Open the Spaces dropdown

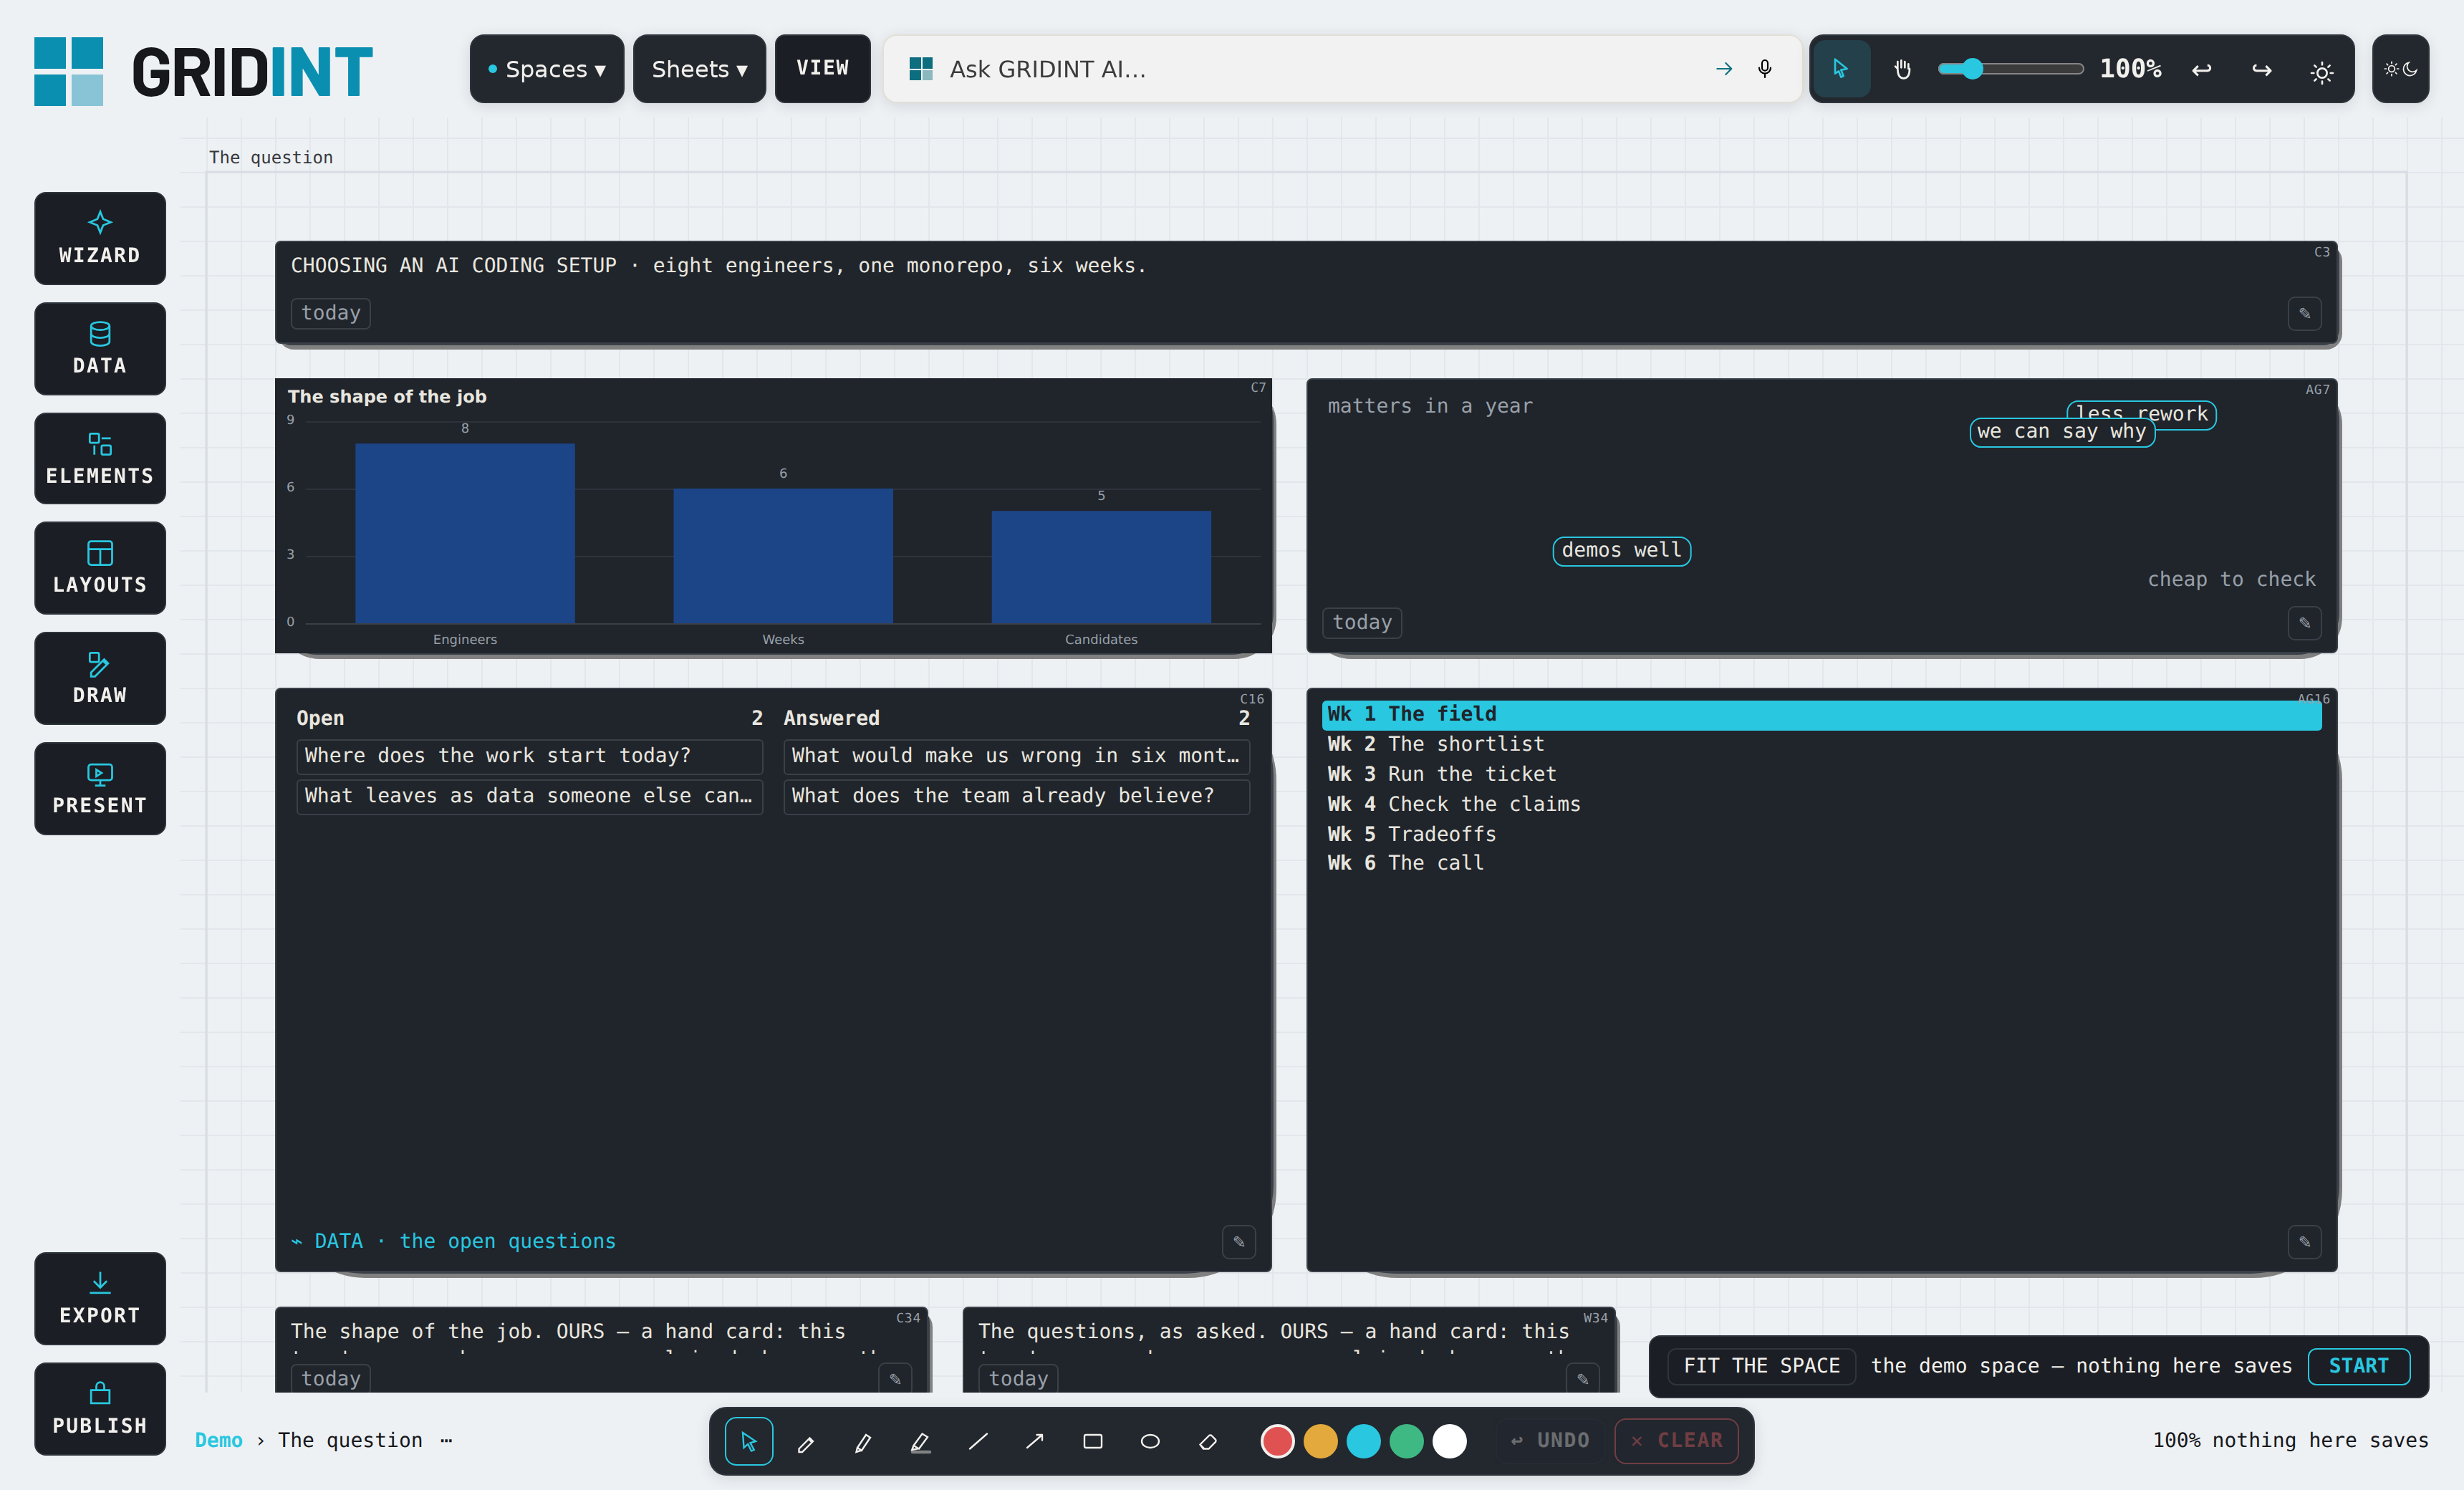coord(546,69)
